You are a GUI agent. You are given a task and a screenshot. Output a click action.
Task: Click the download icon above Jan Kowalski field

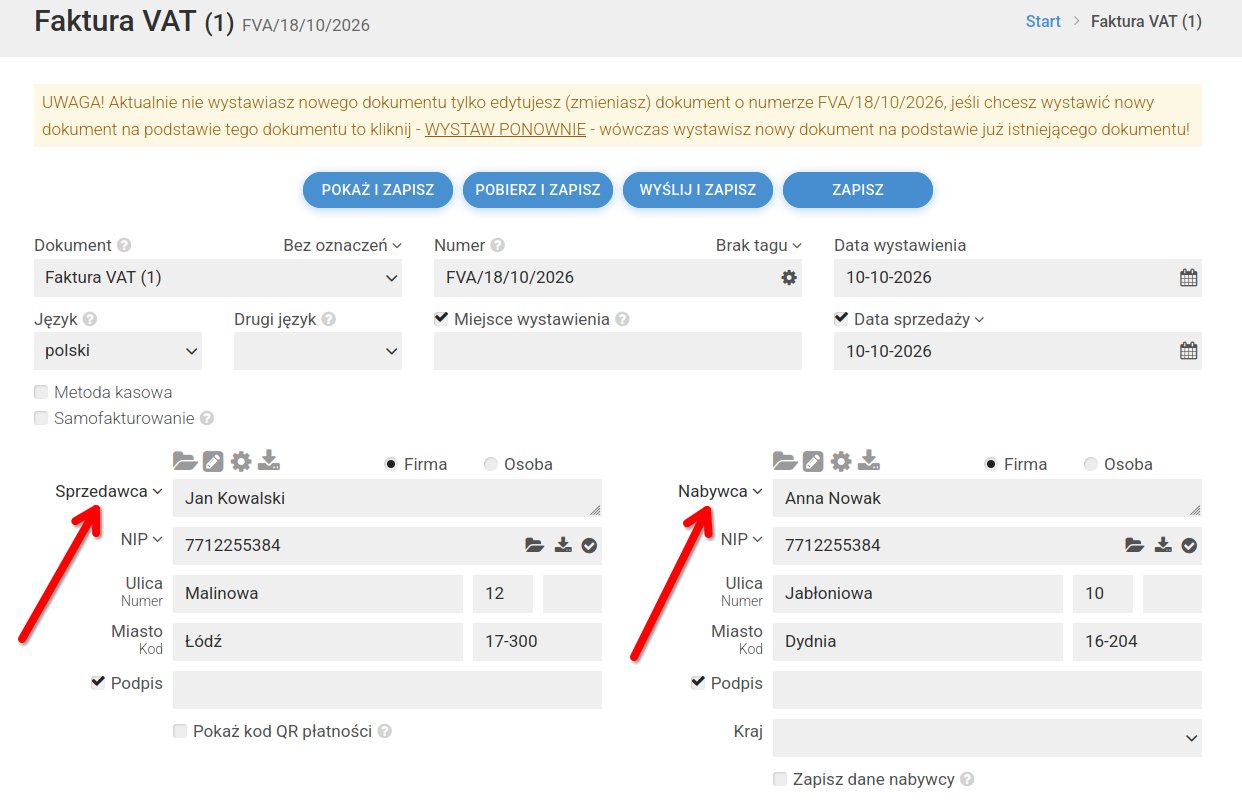click(269, 461)
